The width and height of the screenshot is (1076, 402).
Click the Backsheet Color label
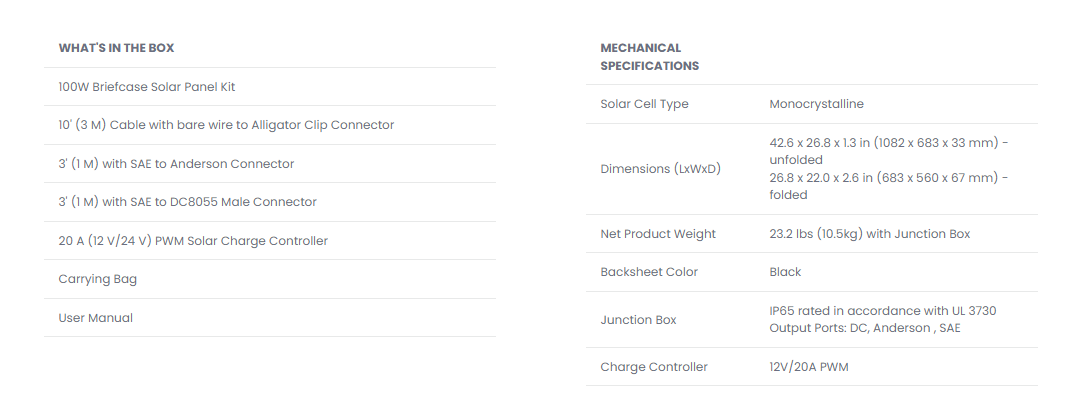point(649,272)
